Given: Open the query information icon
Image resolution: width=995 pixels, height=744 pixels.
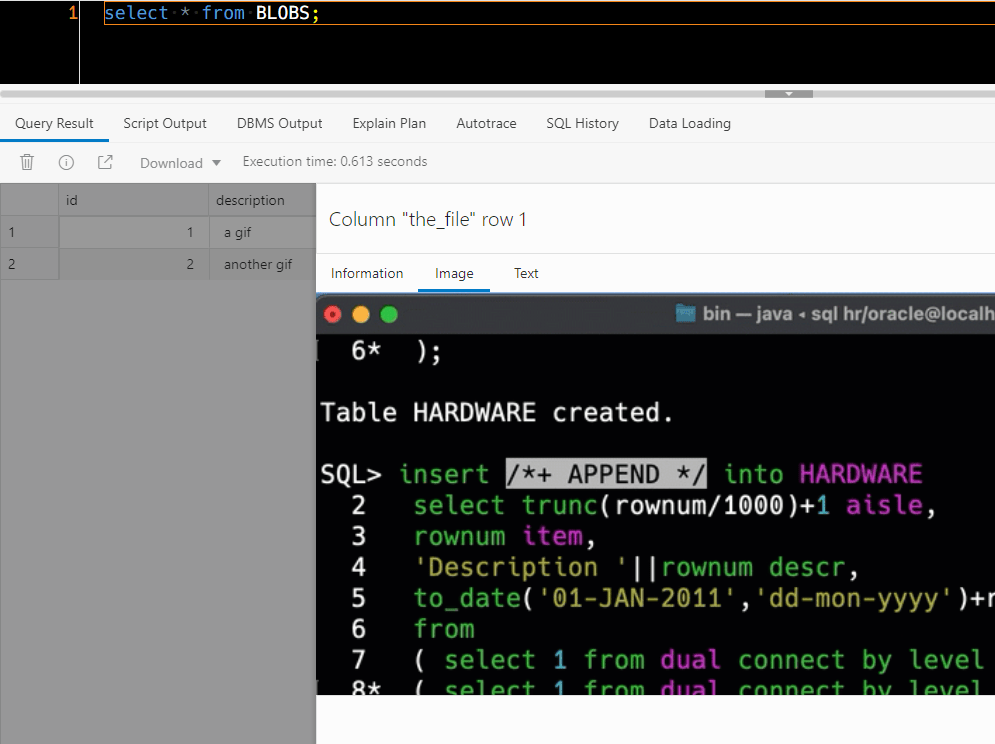Looking at the screenshot, I should (66, 163).
